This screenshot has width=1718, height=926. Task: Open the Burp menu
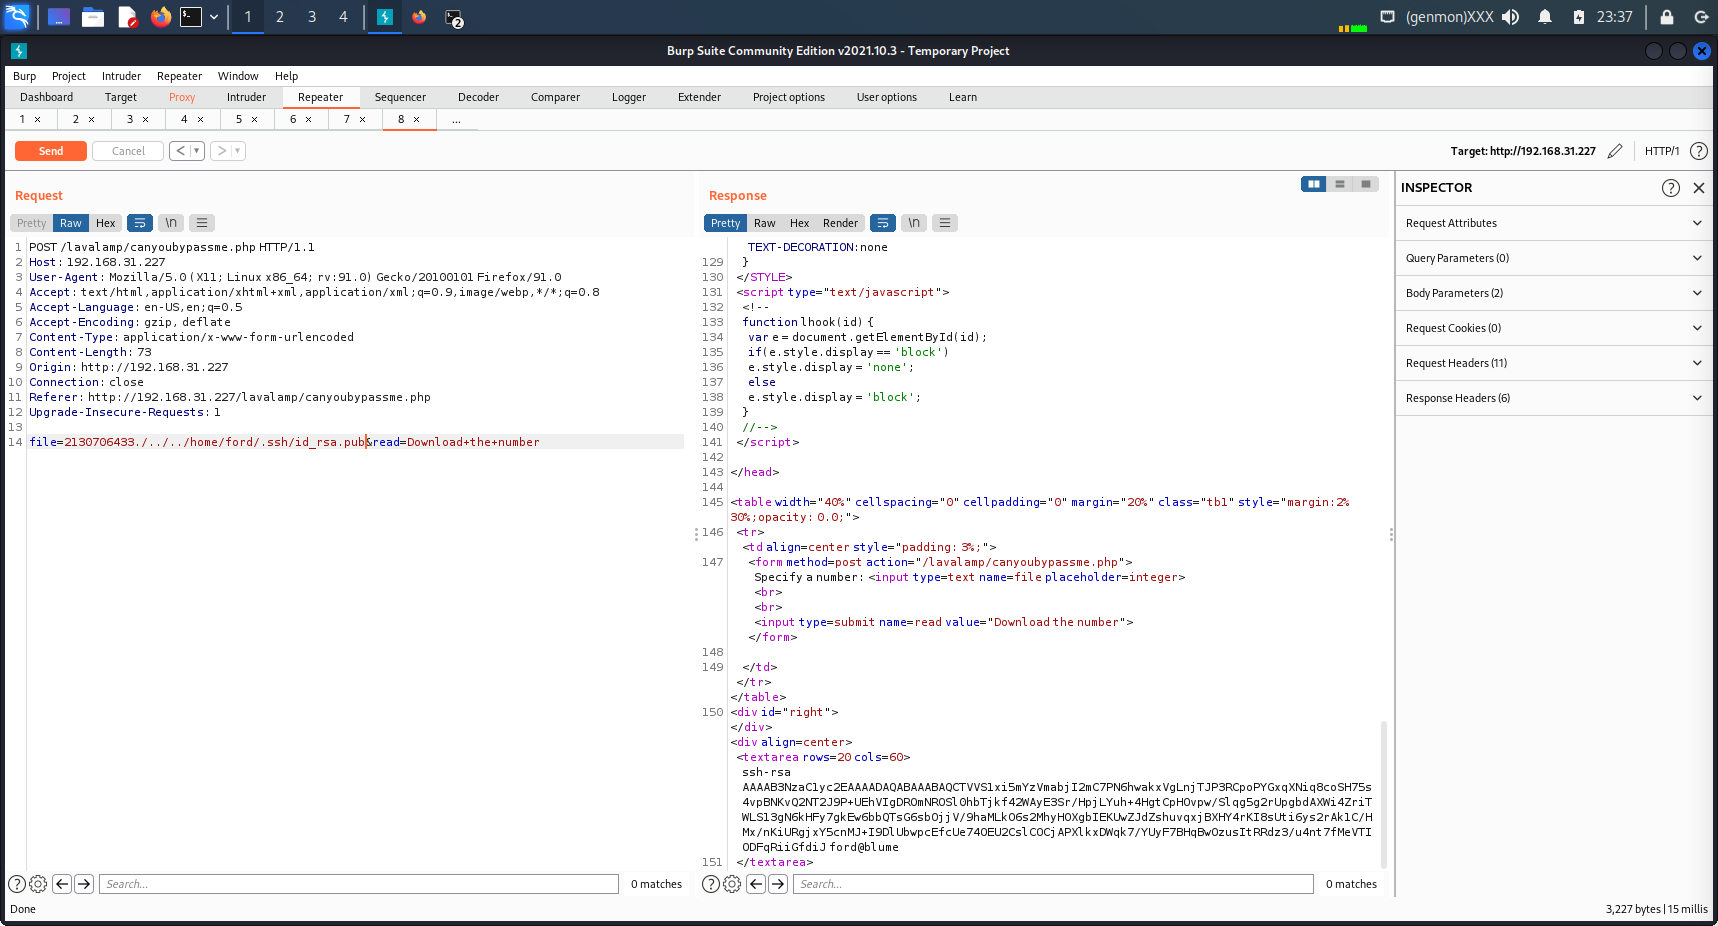point(24,76)
